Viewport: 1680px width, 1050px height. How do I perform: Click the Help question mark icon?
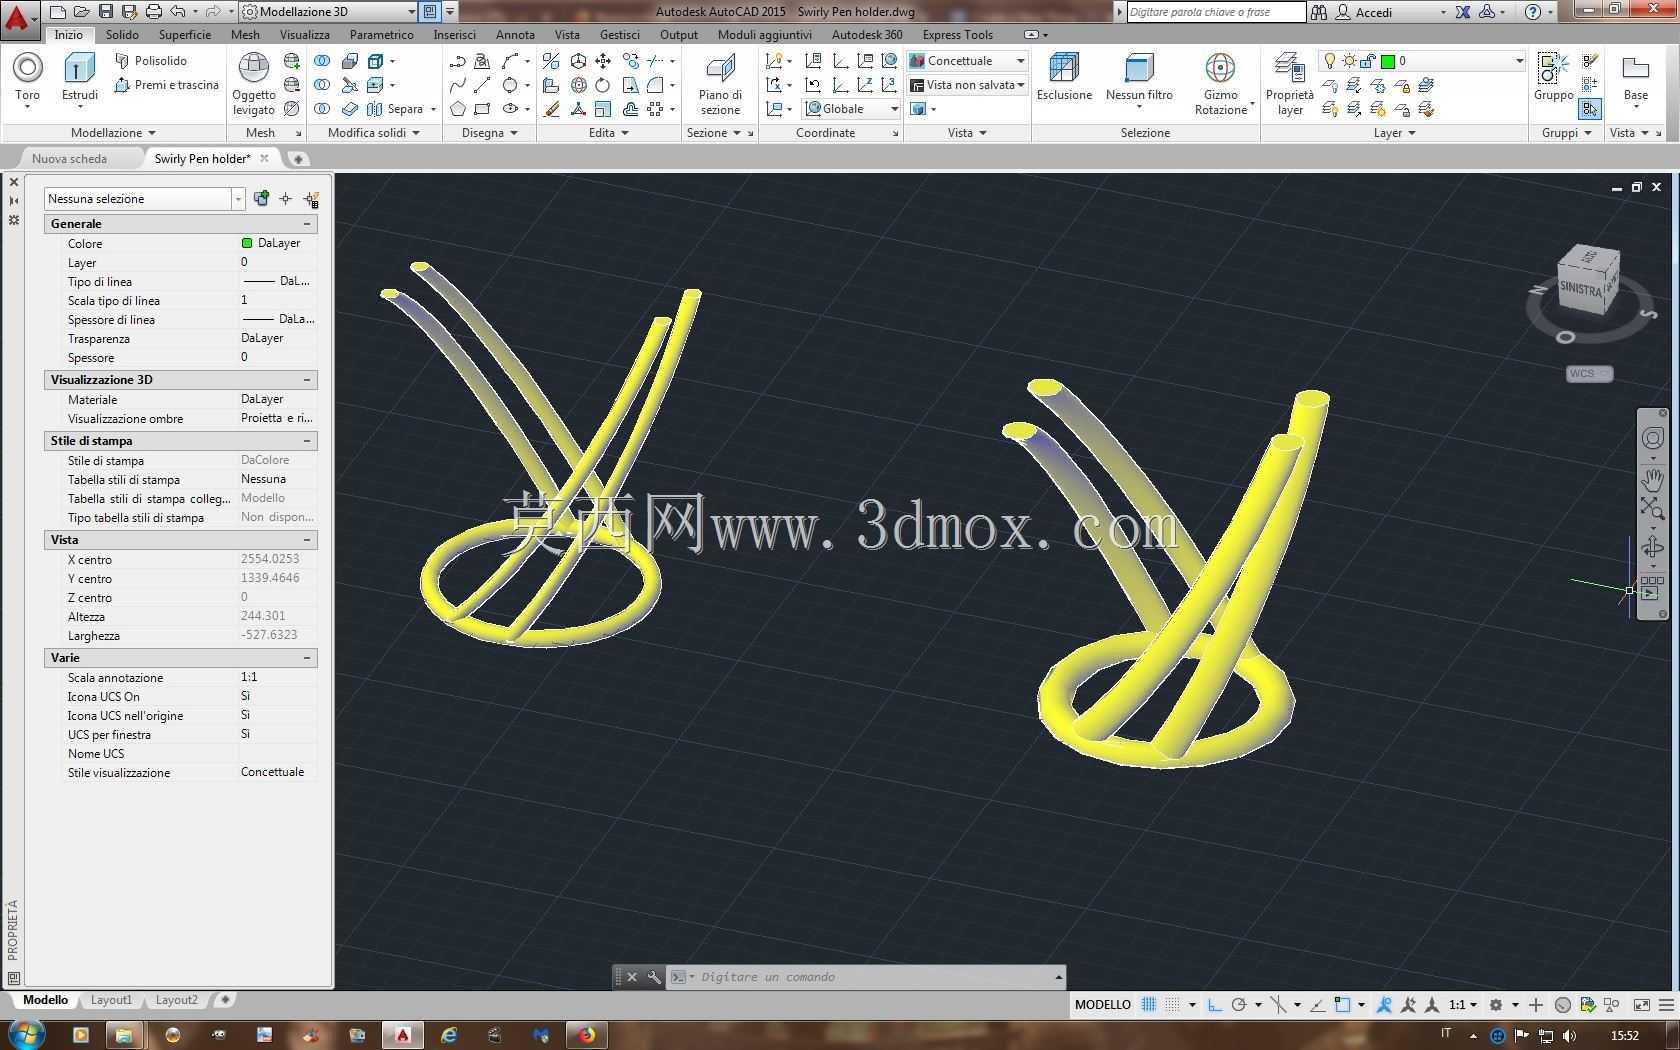pyautogui.click(x=1533, y=12)
